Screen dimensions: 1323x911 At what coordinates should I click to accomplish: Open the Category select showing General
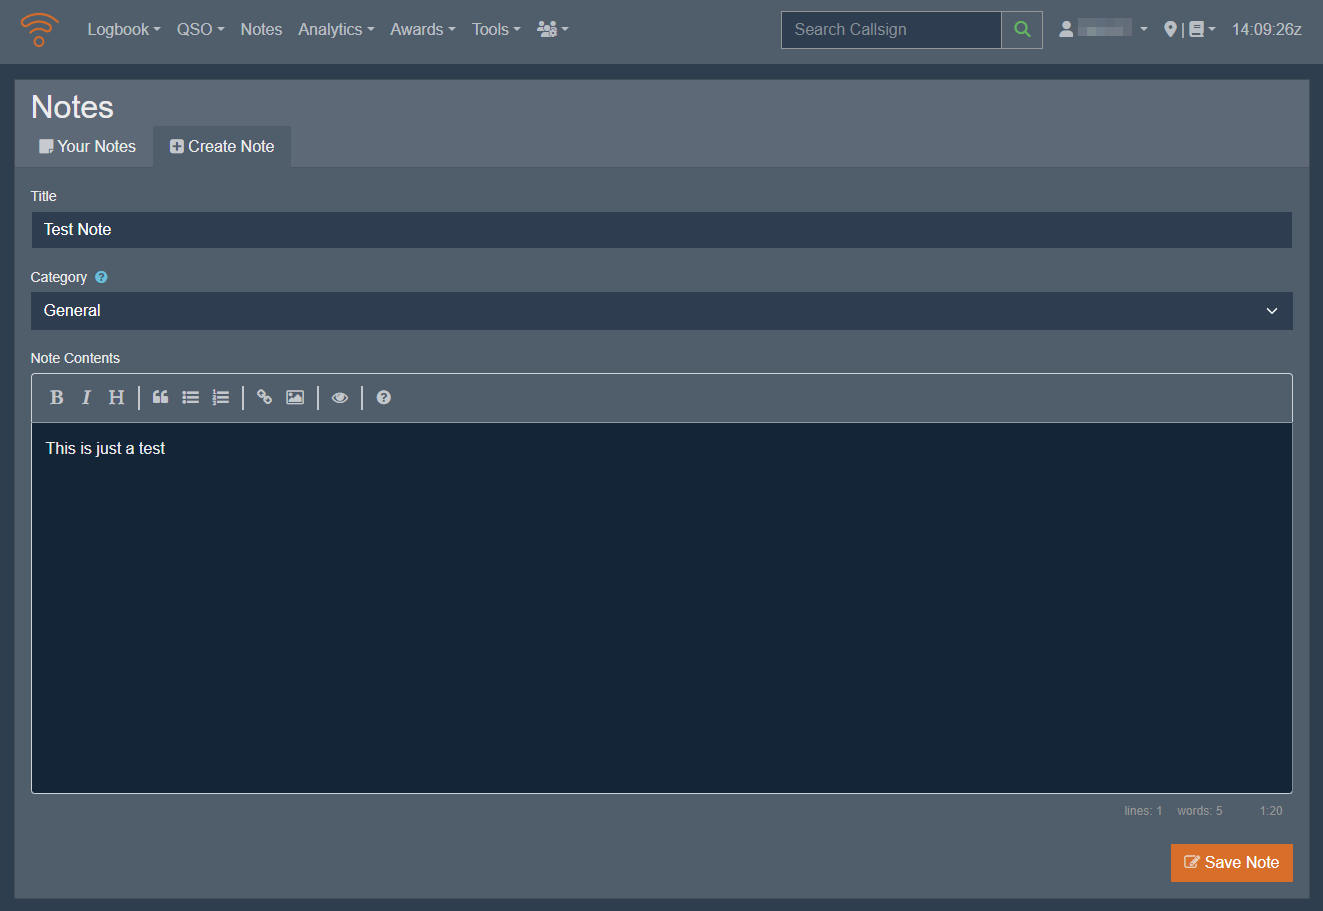(661, 311)
